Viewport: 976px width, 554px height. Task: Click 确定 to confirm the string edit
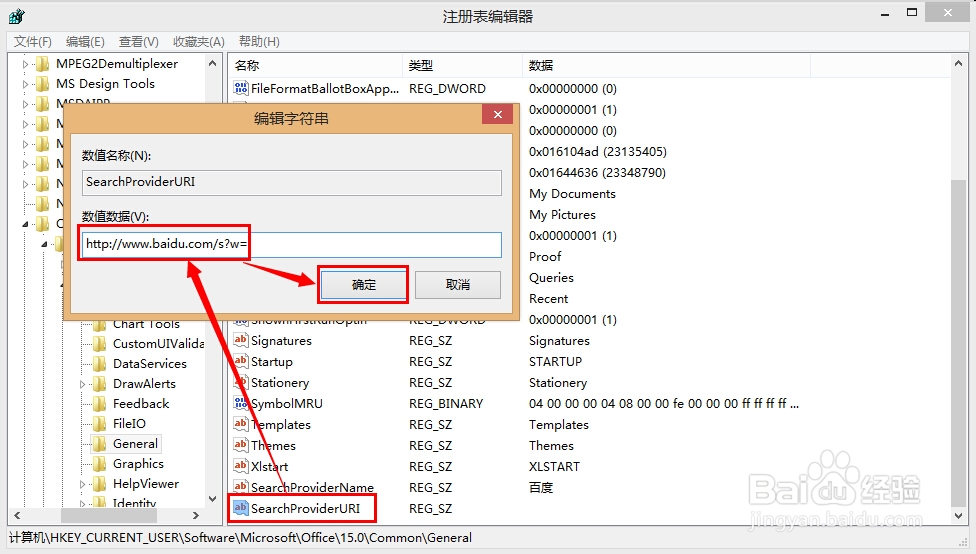tap(364, 285)
